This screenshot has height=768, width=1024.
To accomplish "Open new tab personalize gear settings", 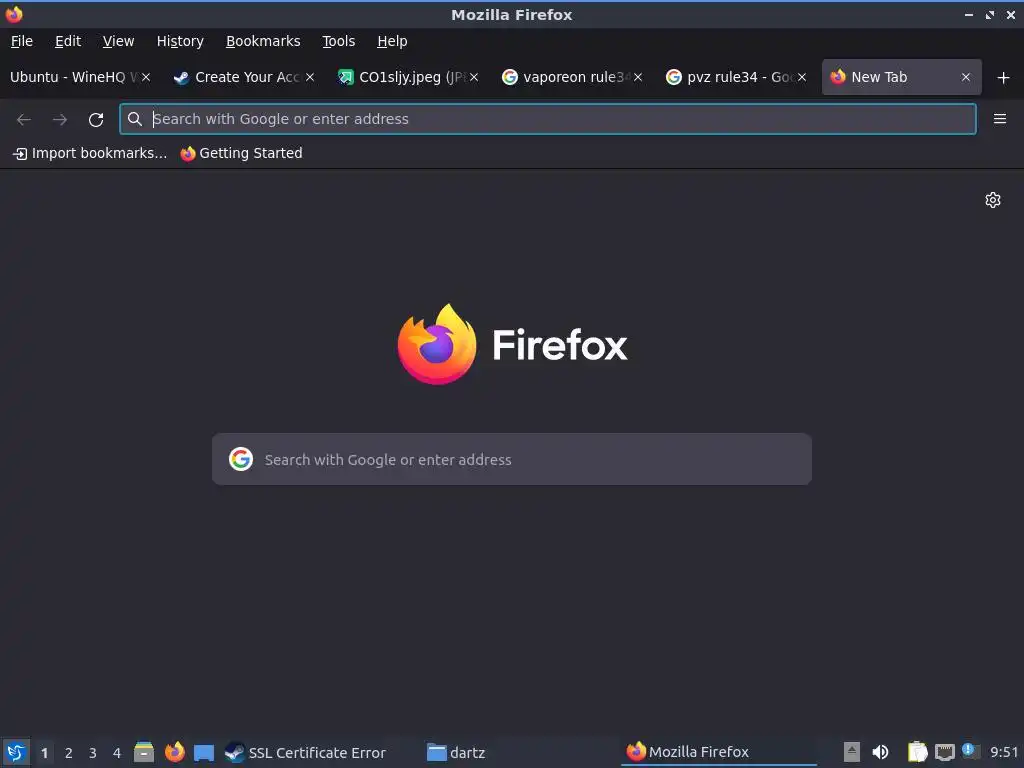I will (x=993, y=200).
